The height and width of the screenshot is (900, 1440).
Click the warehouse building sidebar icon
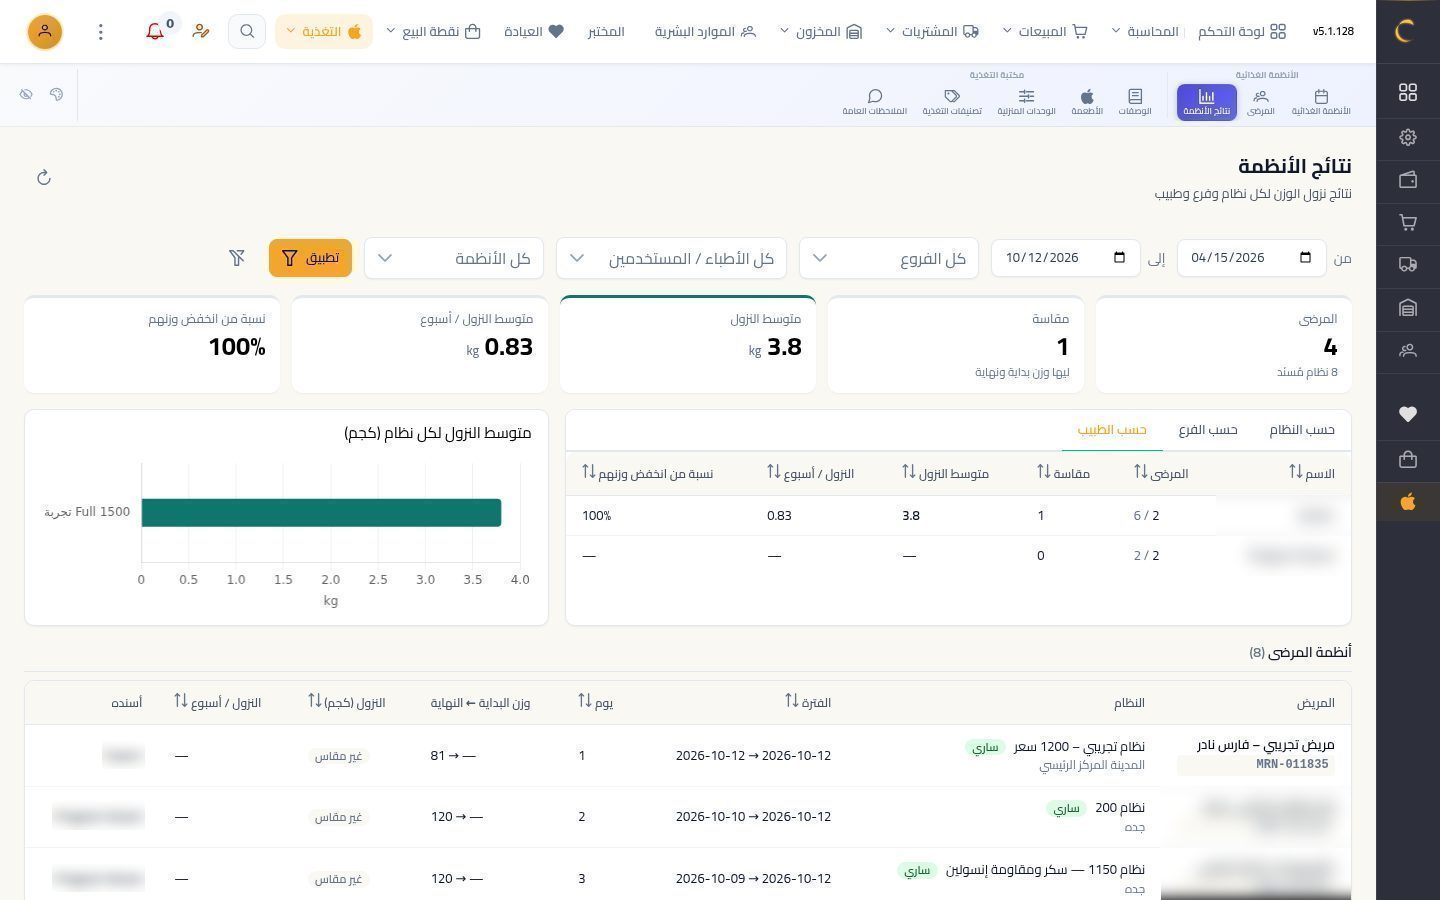click(x=1408, y=308)
